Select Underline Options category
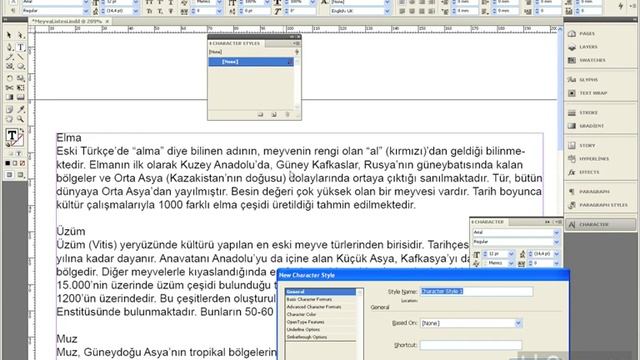Viewport: 640px width, 360px height. 321,329
